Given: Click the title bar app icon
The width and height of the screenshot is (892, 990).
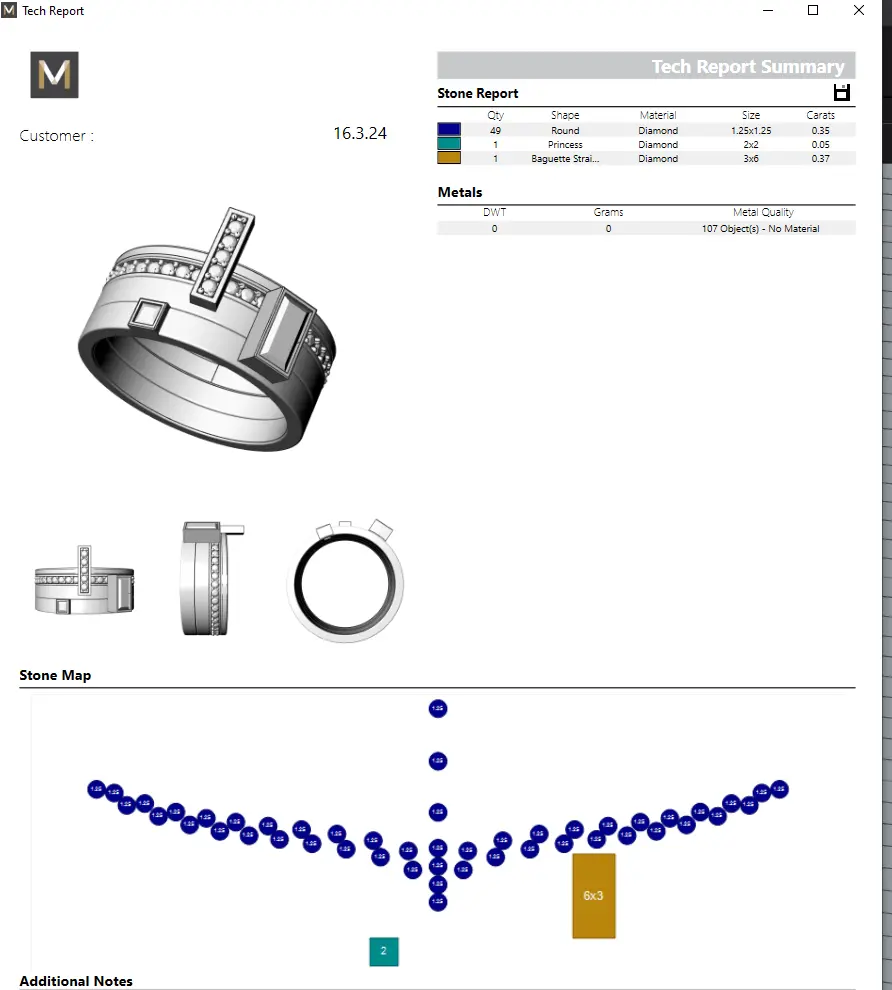Looking at the screenshot, I should pos(10,11).
